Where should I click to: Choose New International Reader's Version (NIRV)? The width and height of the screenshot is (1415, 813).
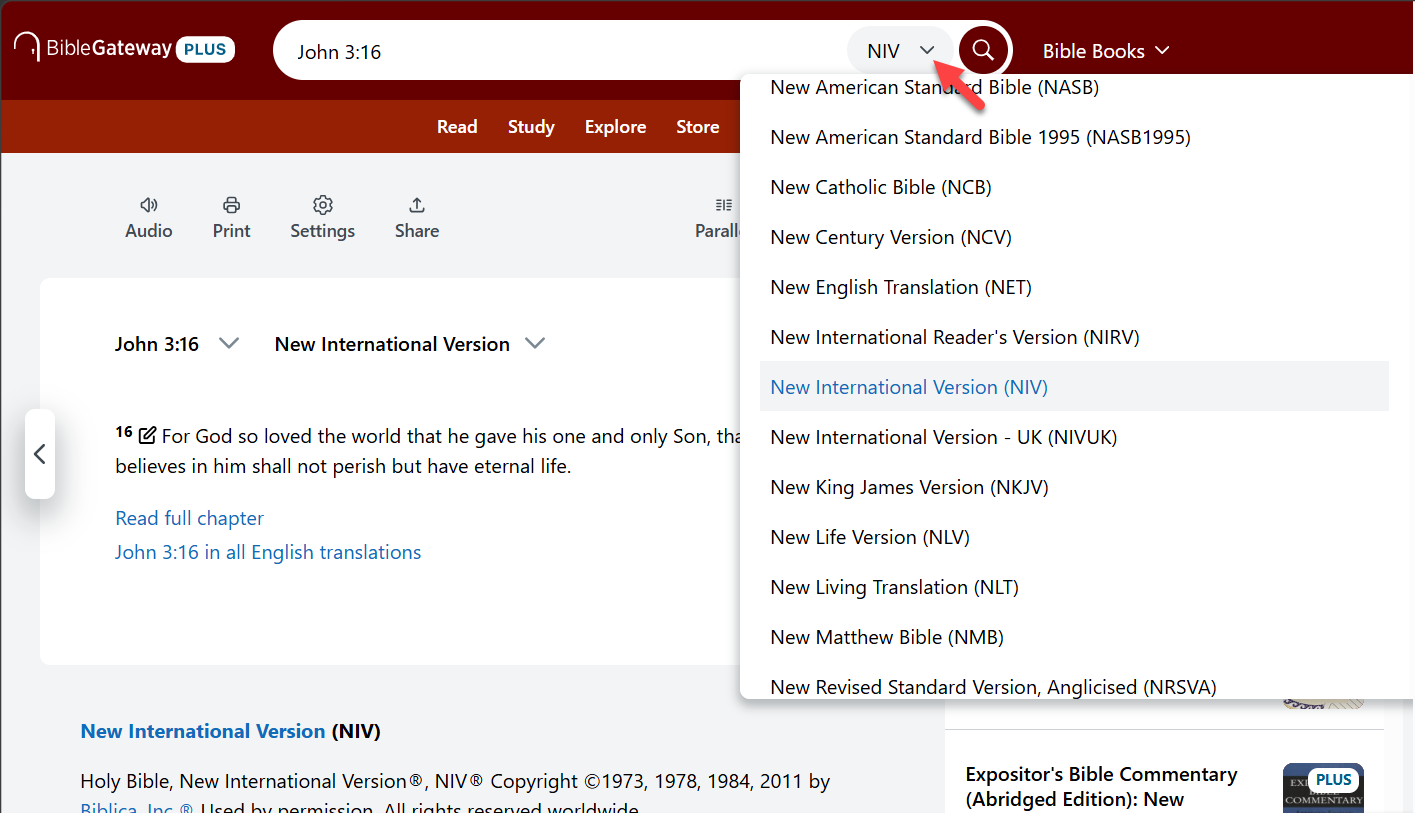[1074, 337]
